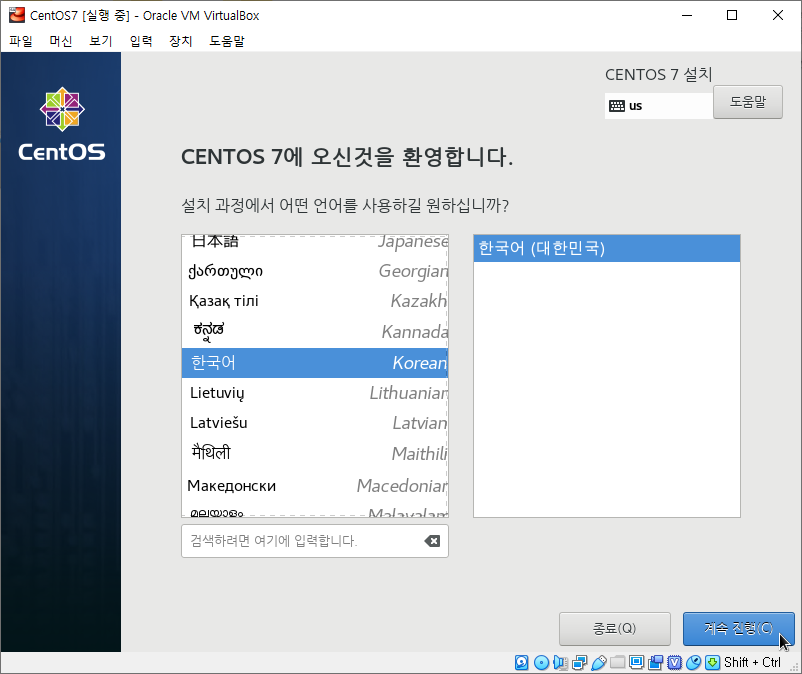Open the 장치 menu
Viewport: 802px width, 674px height.
tap(181, 41)
